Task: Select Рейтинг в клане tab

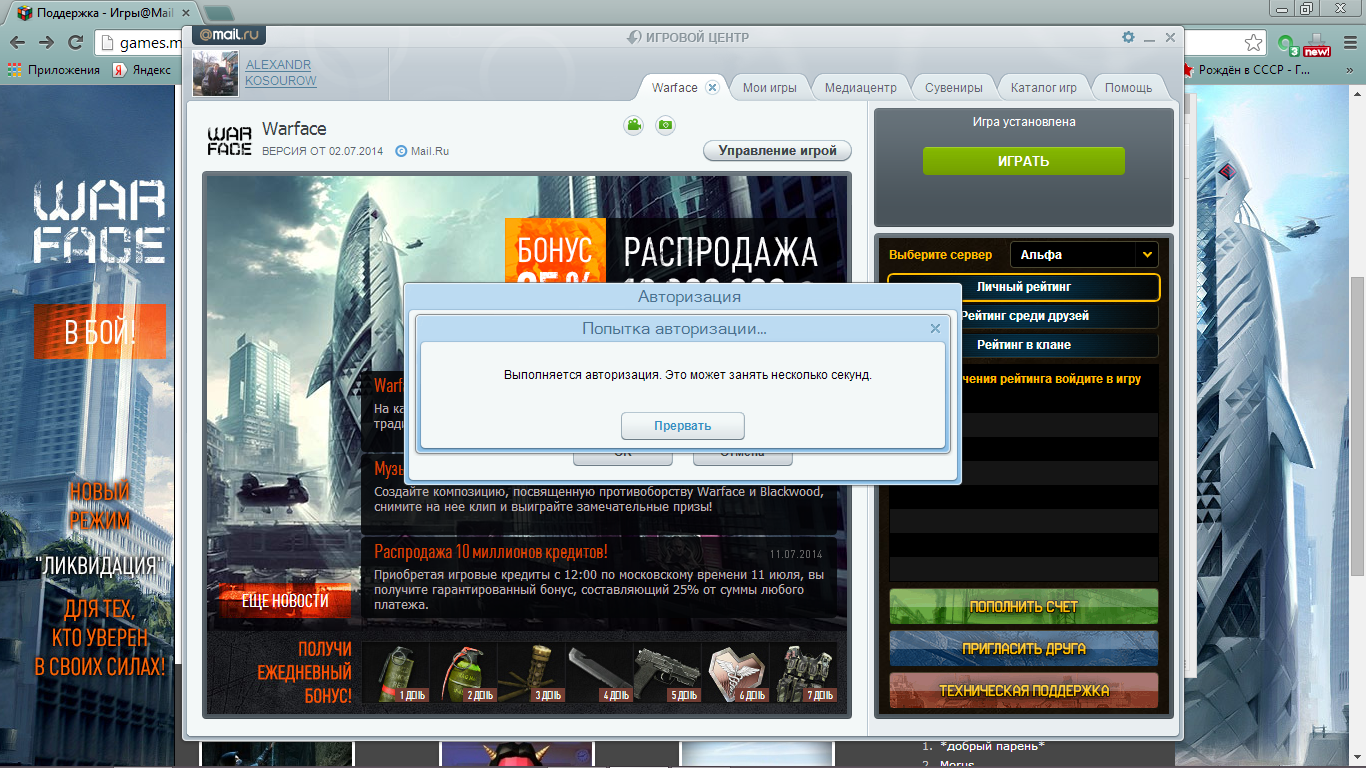Action: 1024,345
